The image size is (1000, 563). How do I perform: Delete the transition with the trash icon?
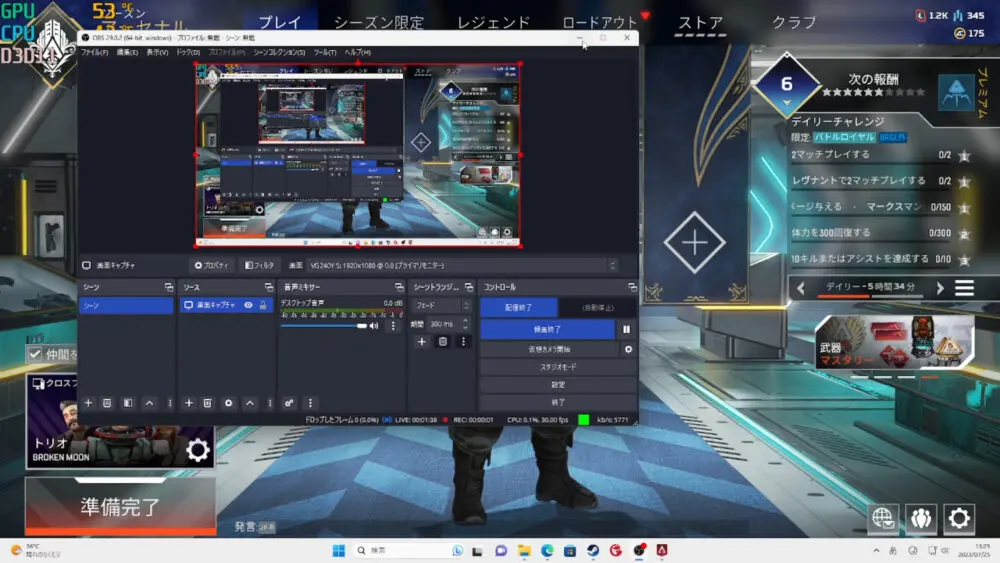(443, 342)
